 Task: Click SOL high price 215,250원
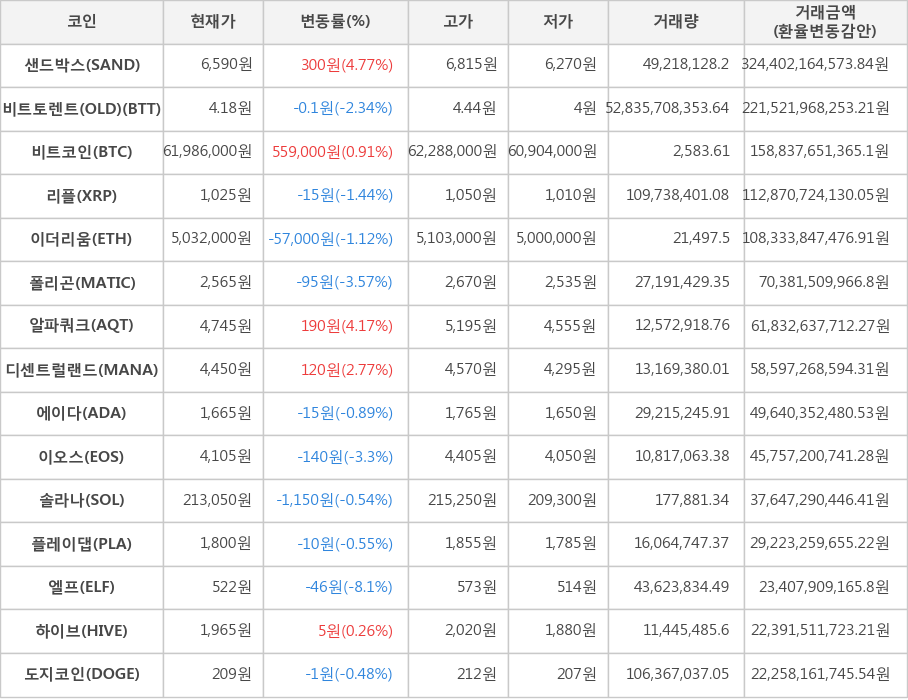click(463, 499)
